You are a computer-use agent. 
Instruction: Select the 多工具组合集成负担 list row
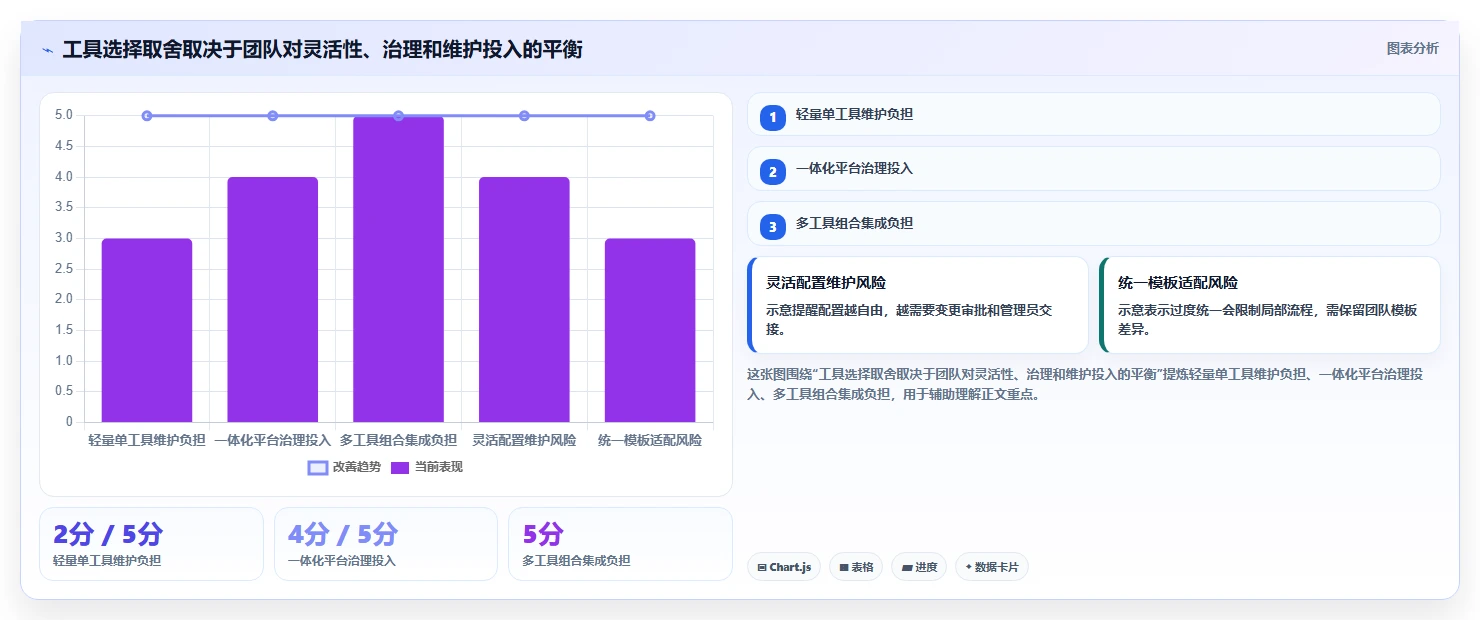pos(1094,224)
